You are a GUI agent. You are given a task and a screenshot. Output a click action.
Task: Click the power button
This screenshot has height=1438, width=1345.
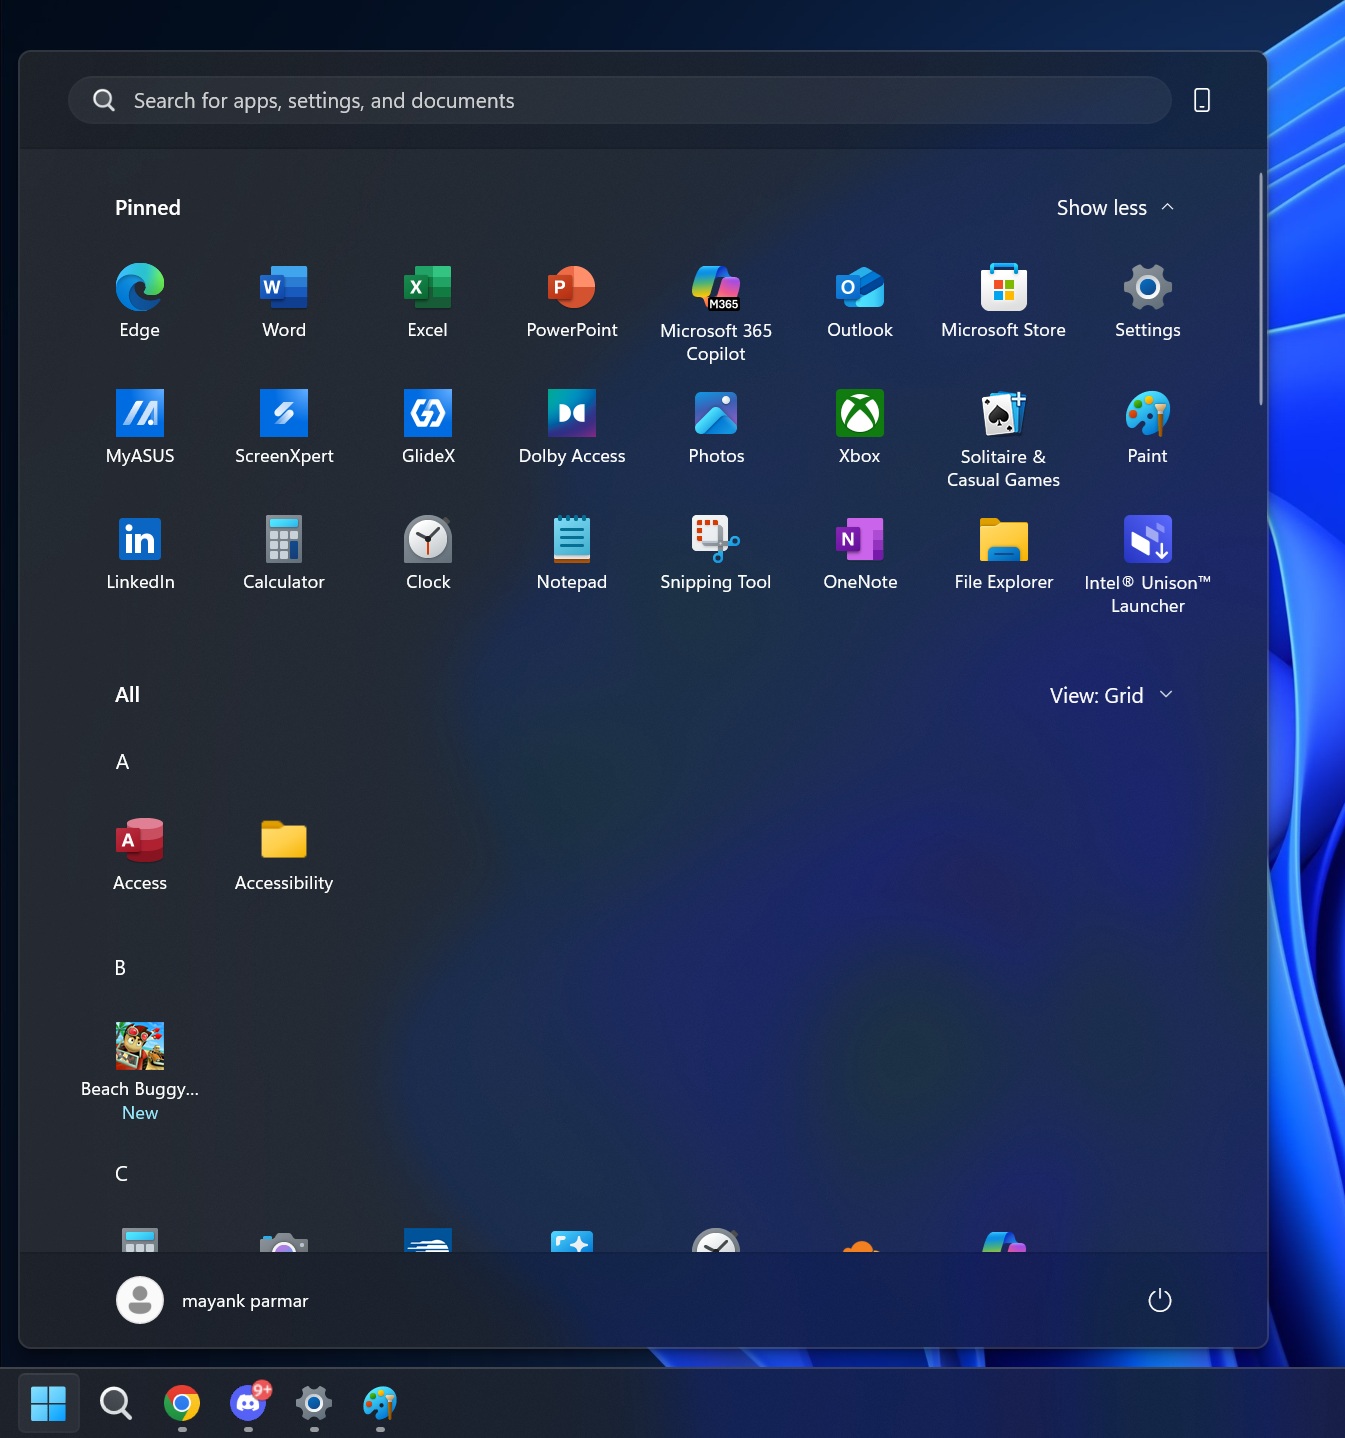(x=1160, y=1300)
